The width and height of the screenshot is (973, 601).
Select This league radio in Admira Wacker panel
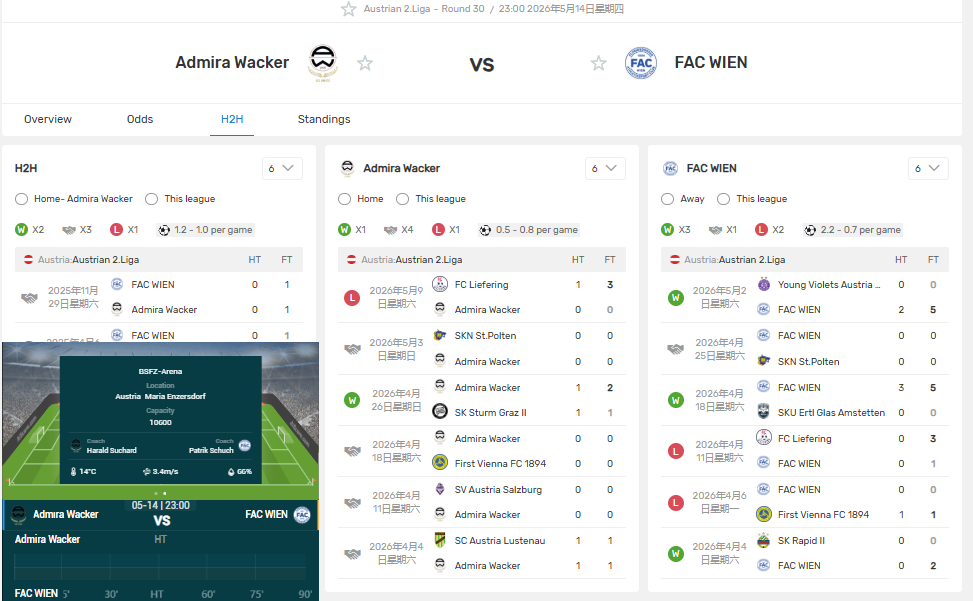point(403,199)
